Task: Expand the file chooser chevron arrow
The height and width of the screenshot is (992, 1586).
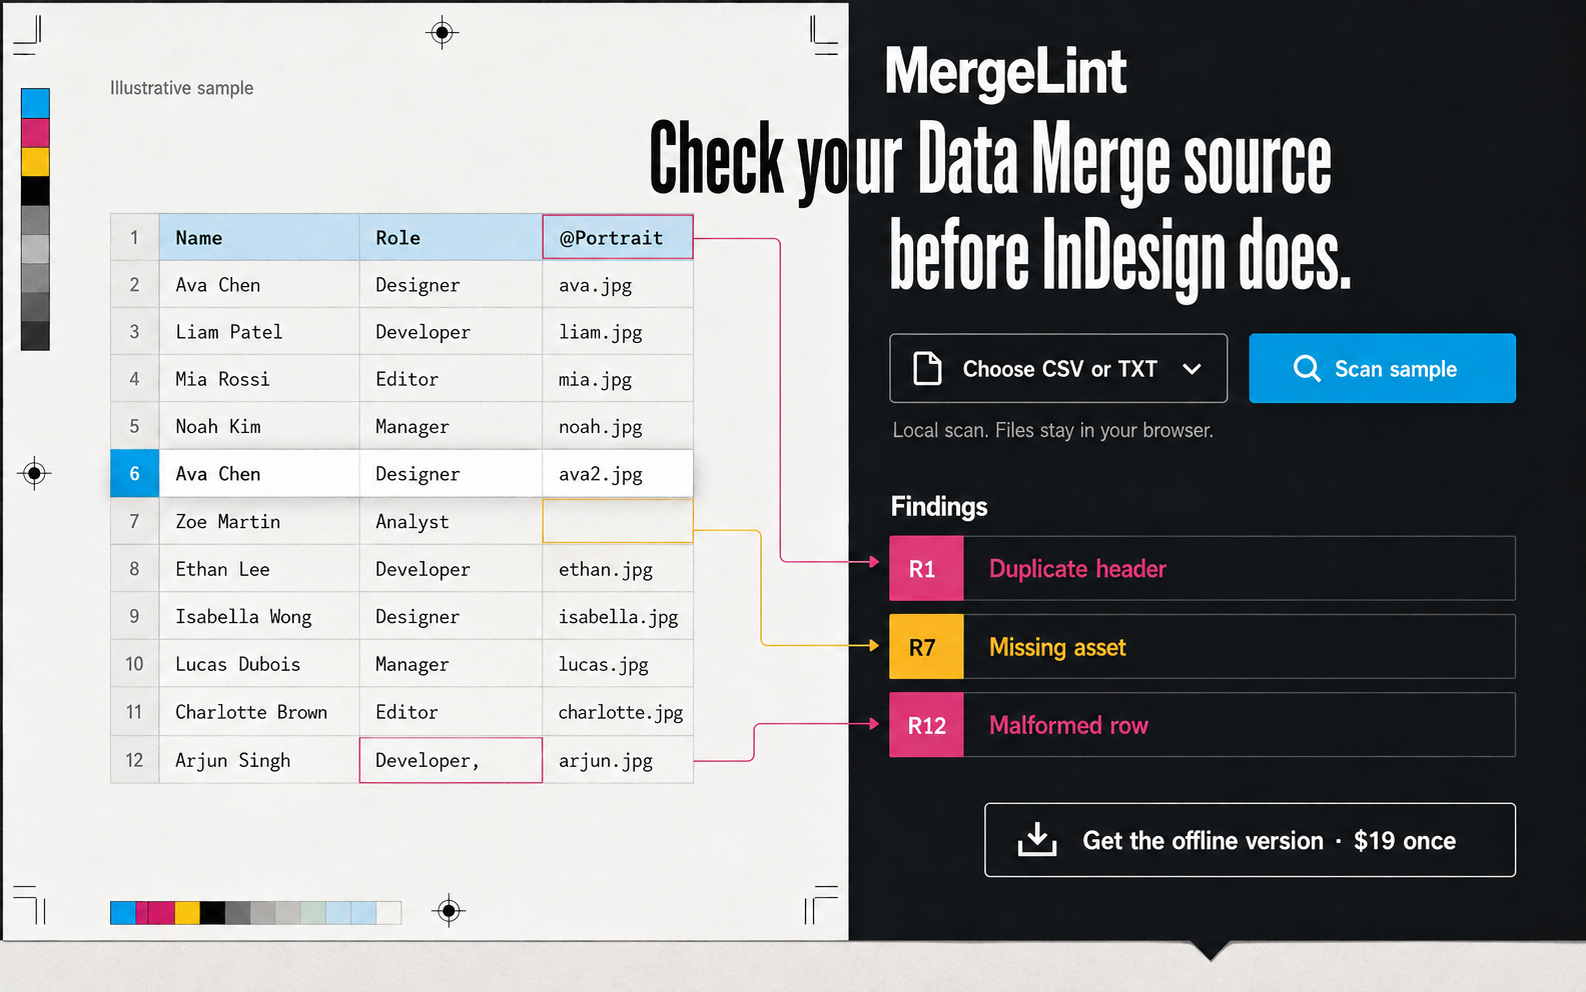Action: tap(1192, 369)
